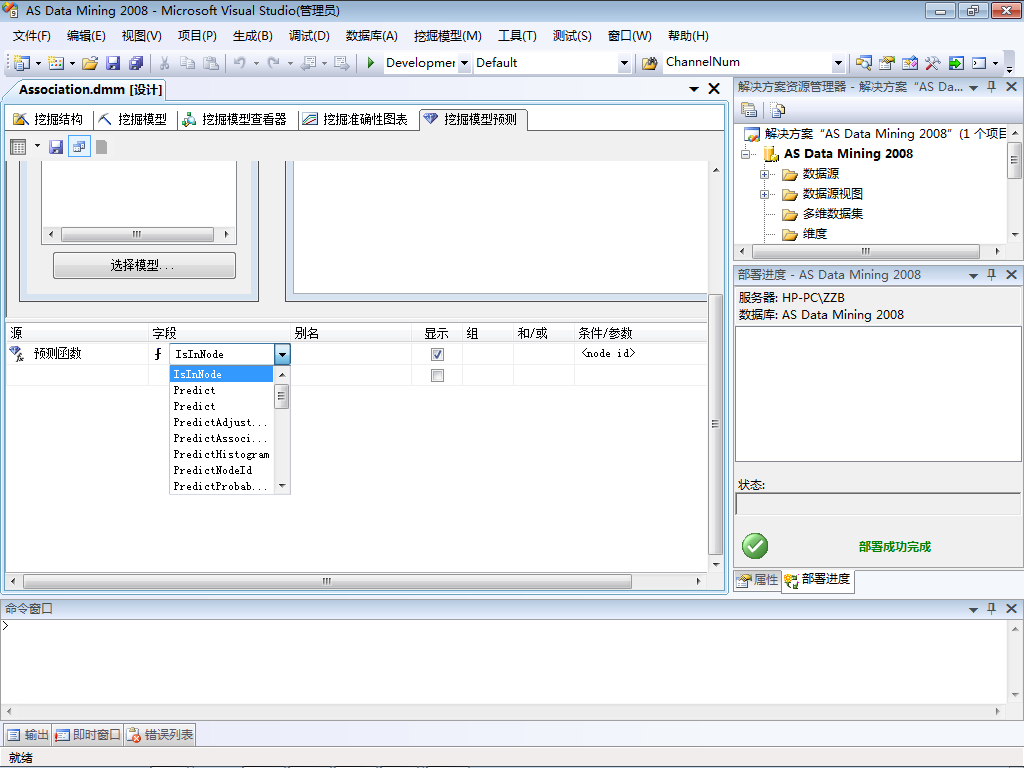Image resolution: width=1024 pixels, height=768 pixels.
Task: Click the Add New Item toolbar icon
Action: [56, 63]
